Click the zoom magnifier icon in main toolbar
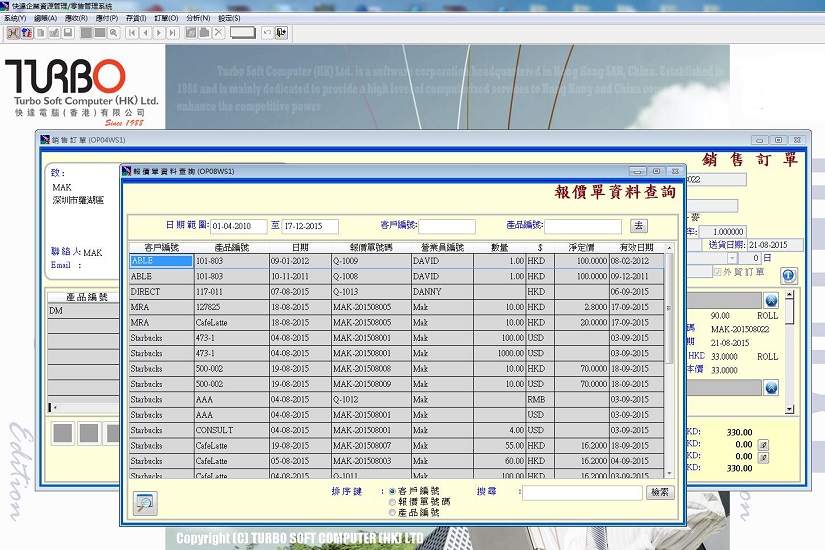The width and height of the screenshot is (825, 550). pos(114,32)
